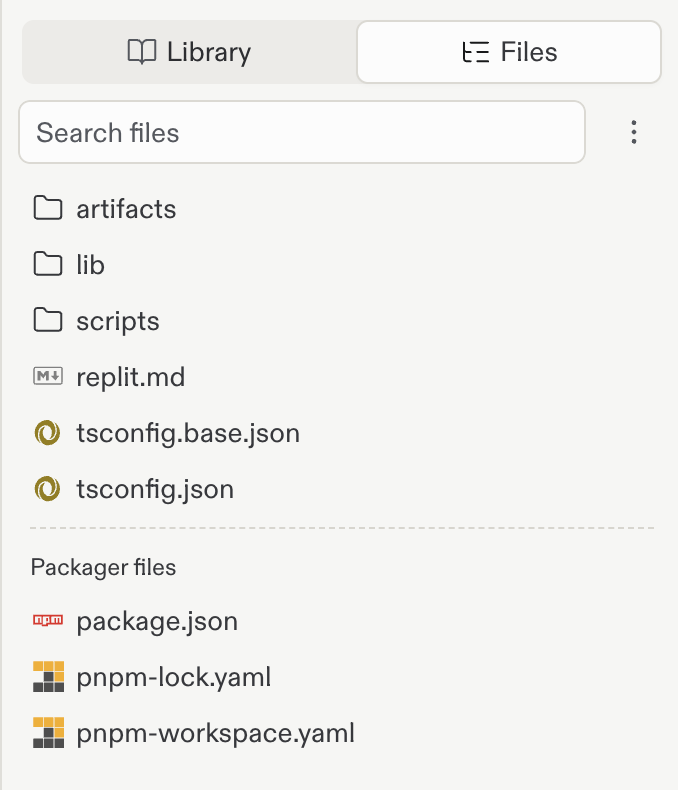The width and height of the screenshot is (678, 790).
Task: Click the markdown icon beside replit.md
Action: click(48, 376)
